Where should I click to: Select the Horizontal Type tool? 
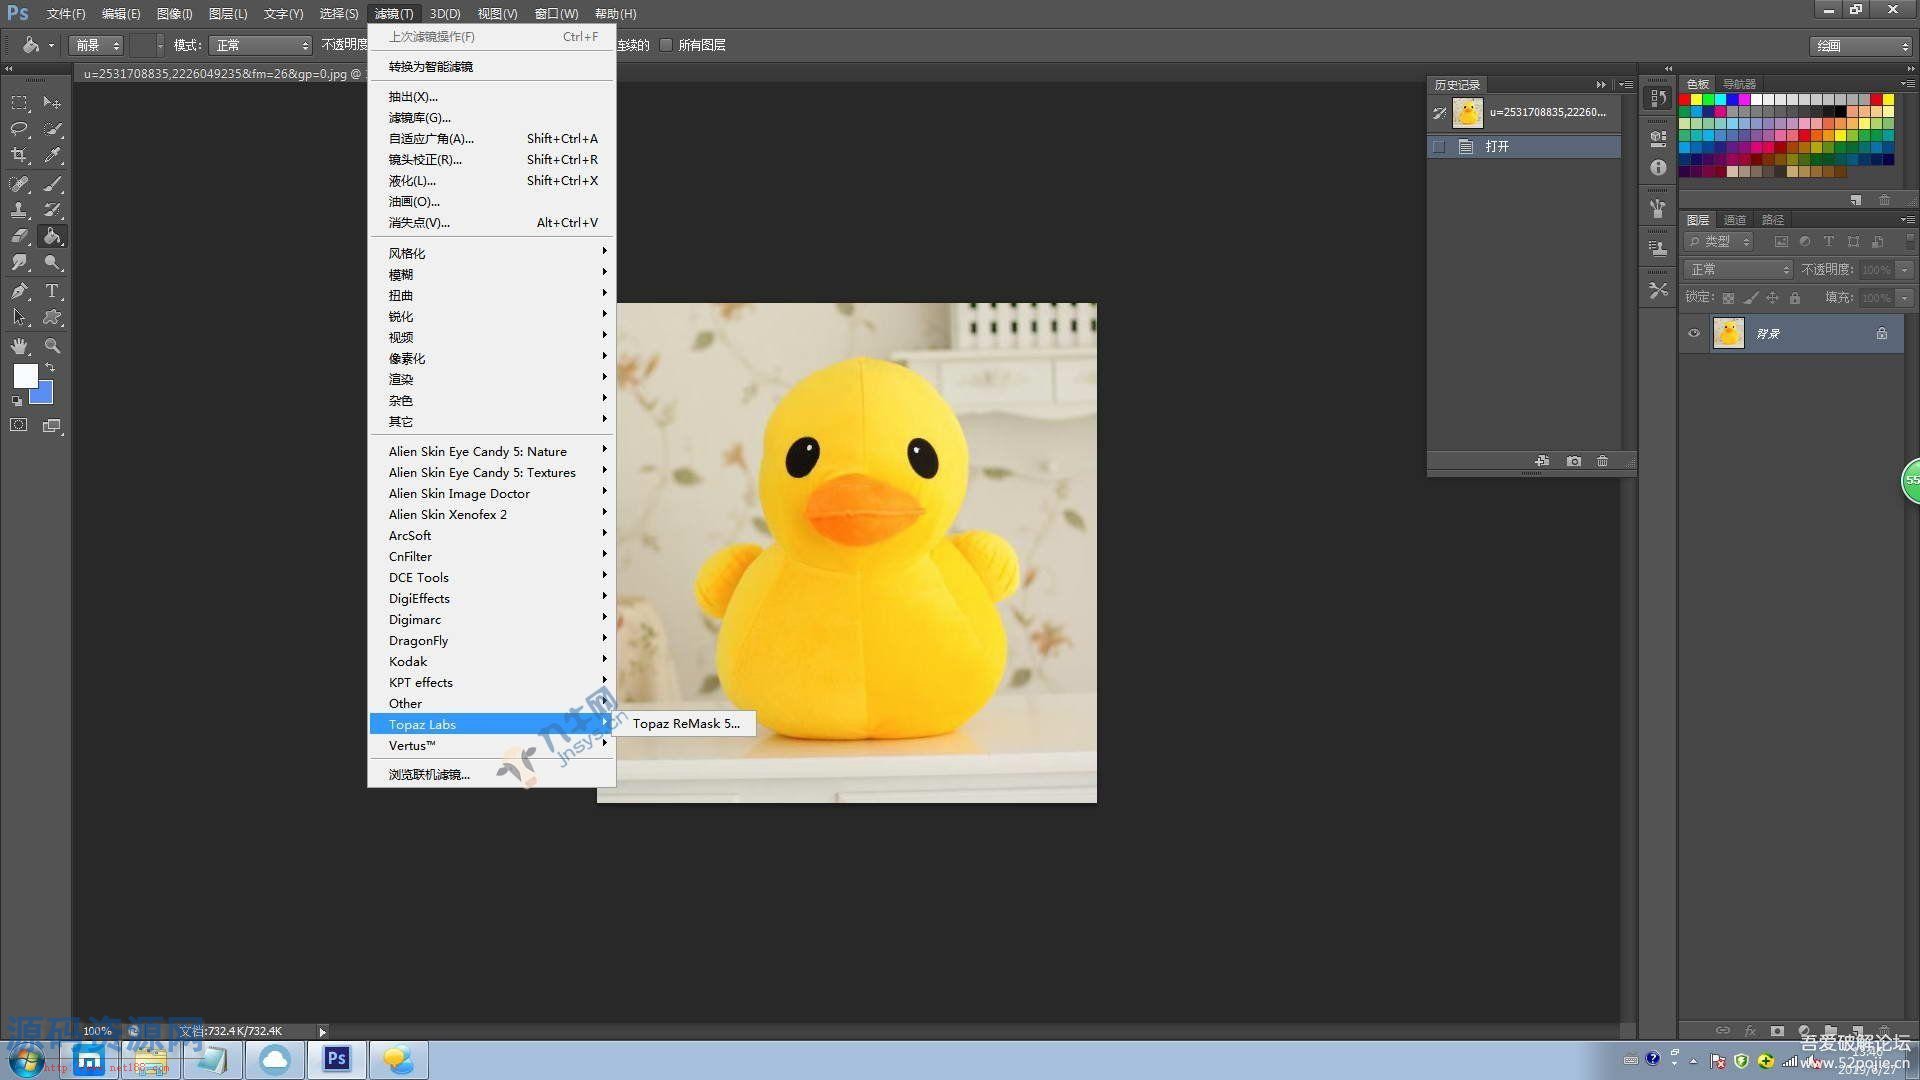pyautogui.click(x=53, y=291)
